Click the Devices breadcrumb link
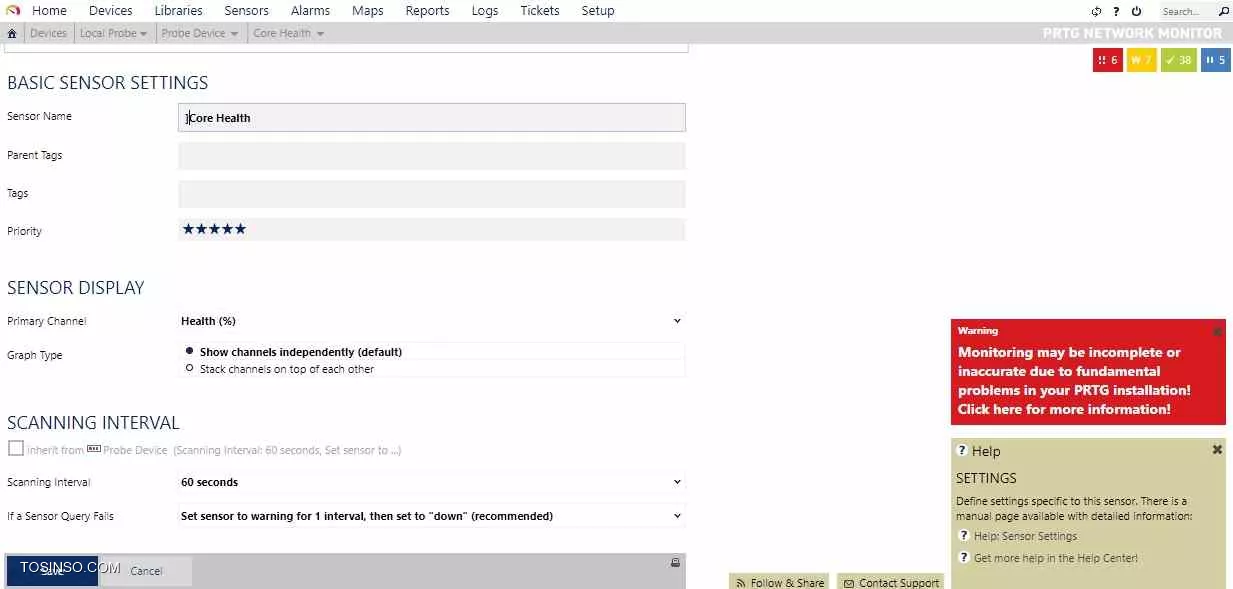Screen dimensions: 1233x589 (48, 34)
